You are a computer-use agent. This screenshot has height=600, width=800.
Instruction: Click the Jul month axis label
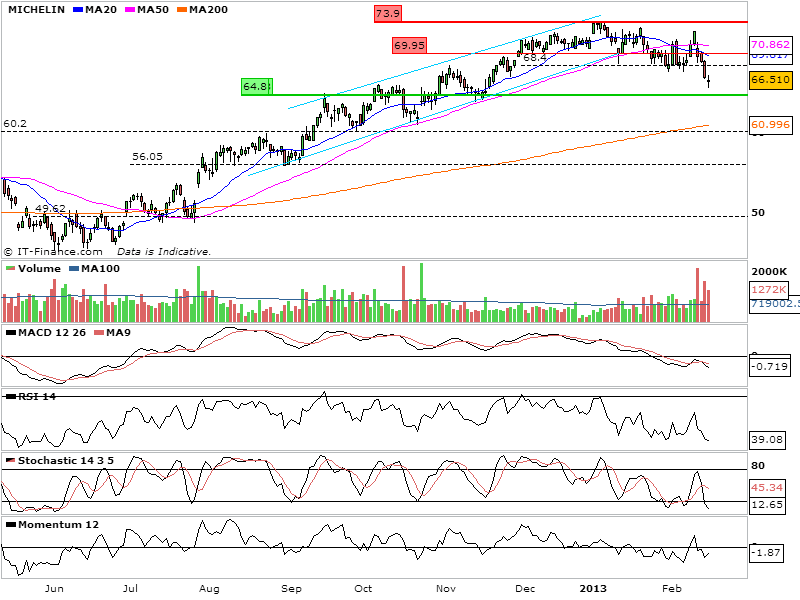pos(130,589)
